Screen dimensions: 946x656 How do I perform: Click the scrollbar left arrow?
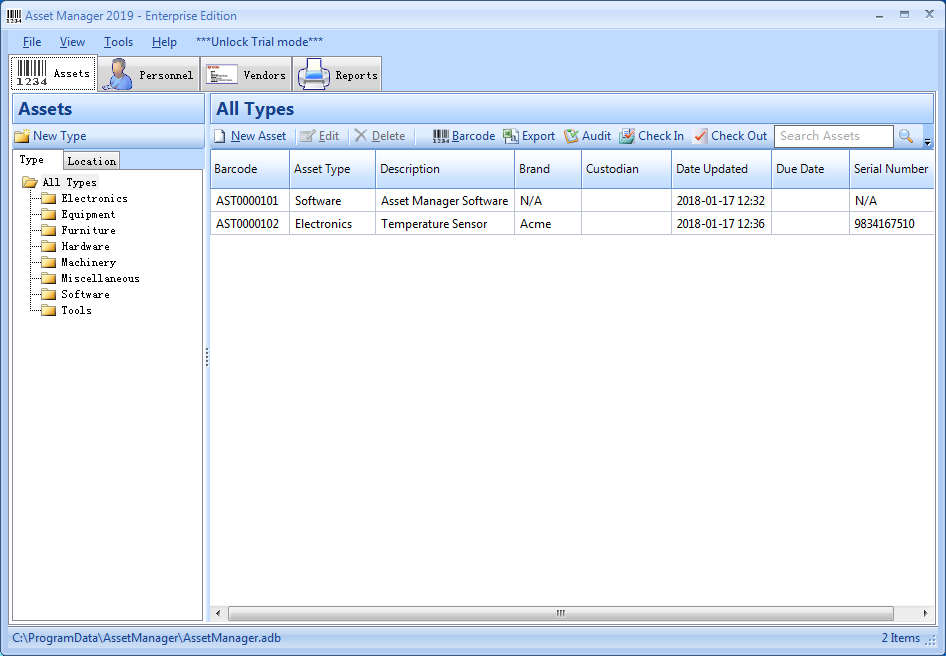[x=218, y=613]
